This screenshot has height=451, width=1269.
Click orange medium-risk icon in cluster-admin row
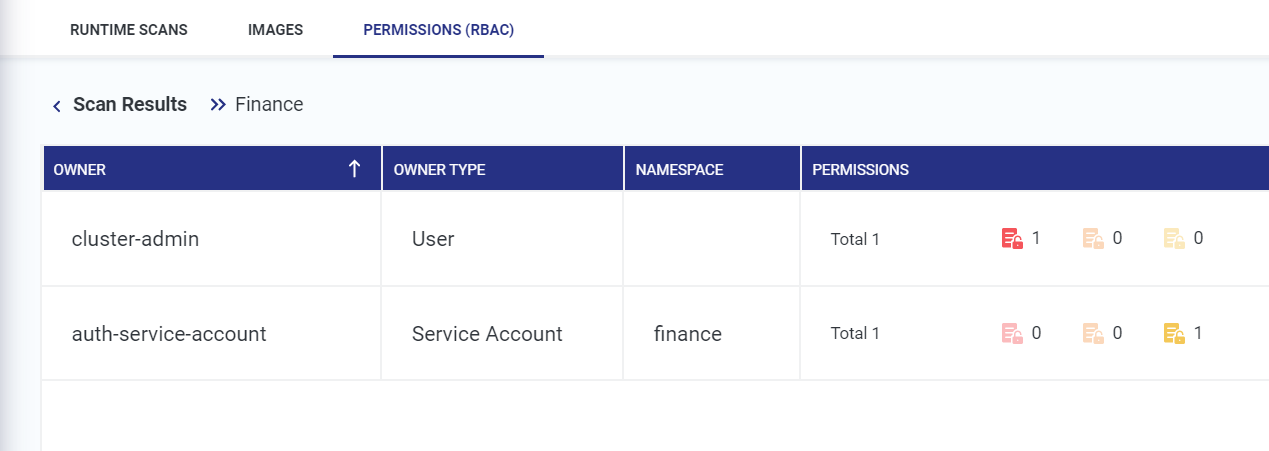1093,239
